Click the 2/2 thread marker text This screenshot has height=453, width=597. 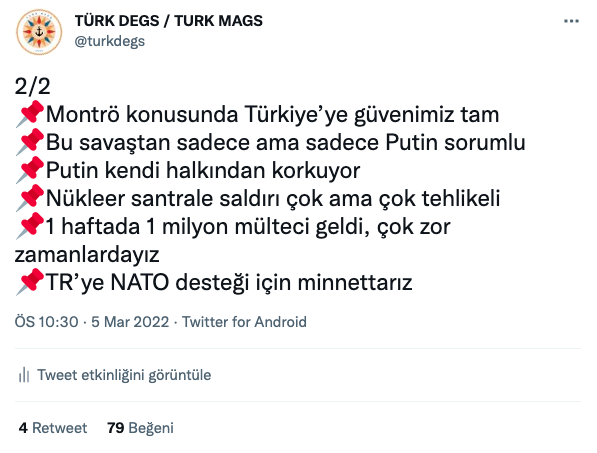[x=32, y=86]
